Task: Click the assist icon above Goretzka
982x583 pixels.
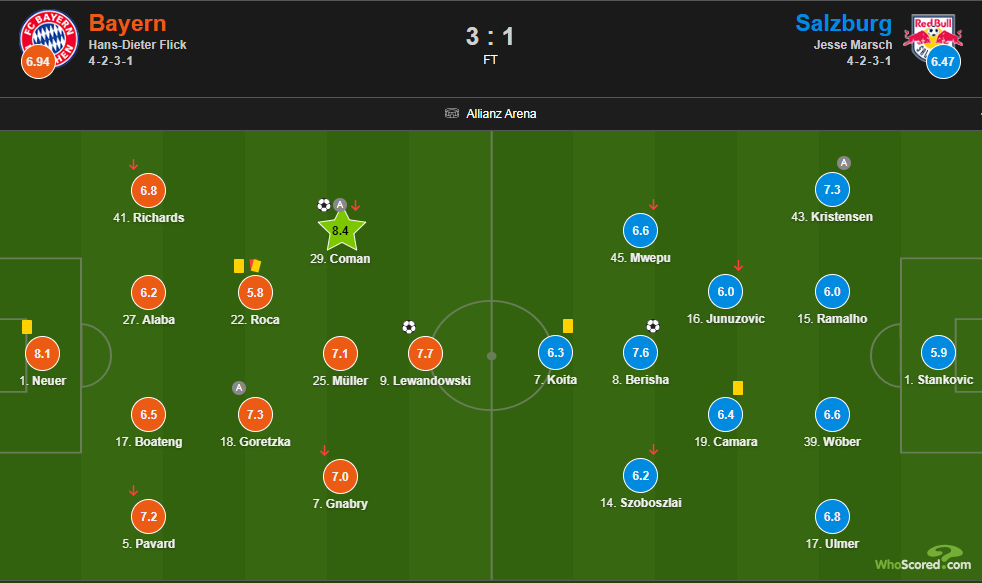Action: coord(238,388)
